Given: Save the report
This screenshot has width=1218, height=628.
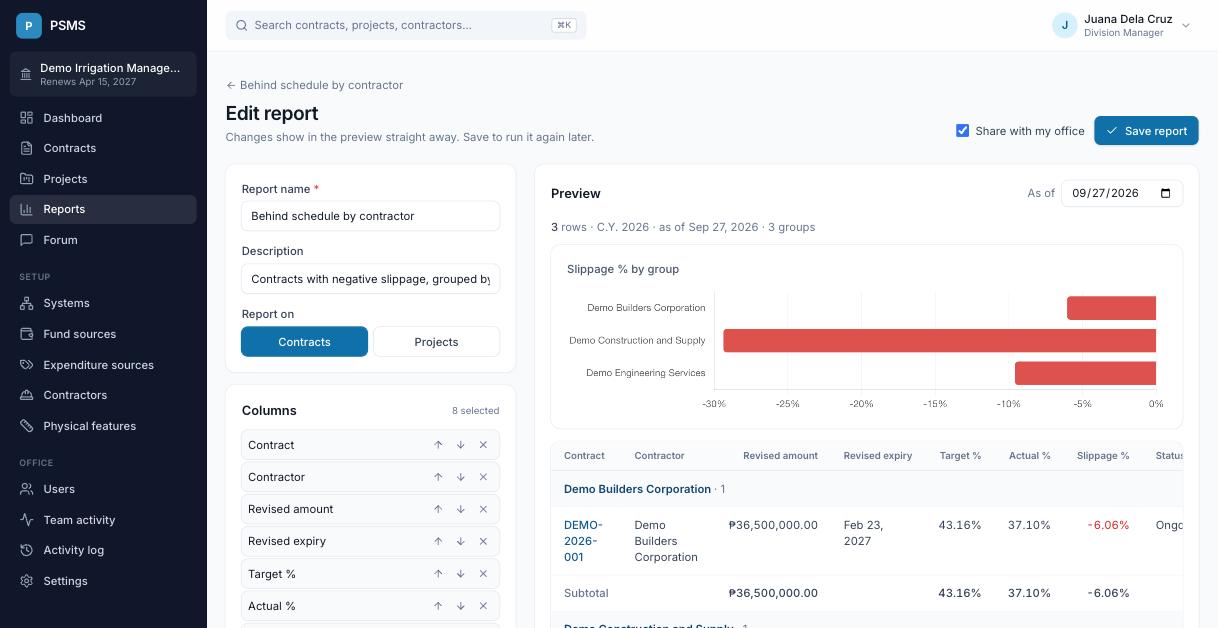Looking at the screenshot, I should coord(1146,131).
